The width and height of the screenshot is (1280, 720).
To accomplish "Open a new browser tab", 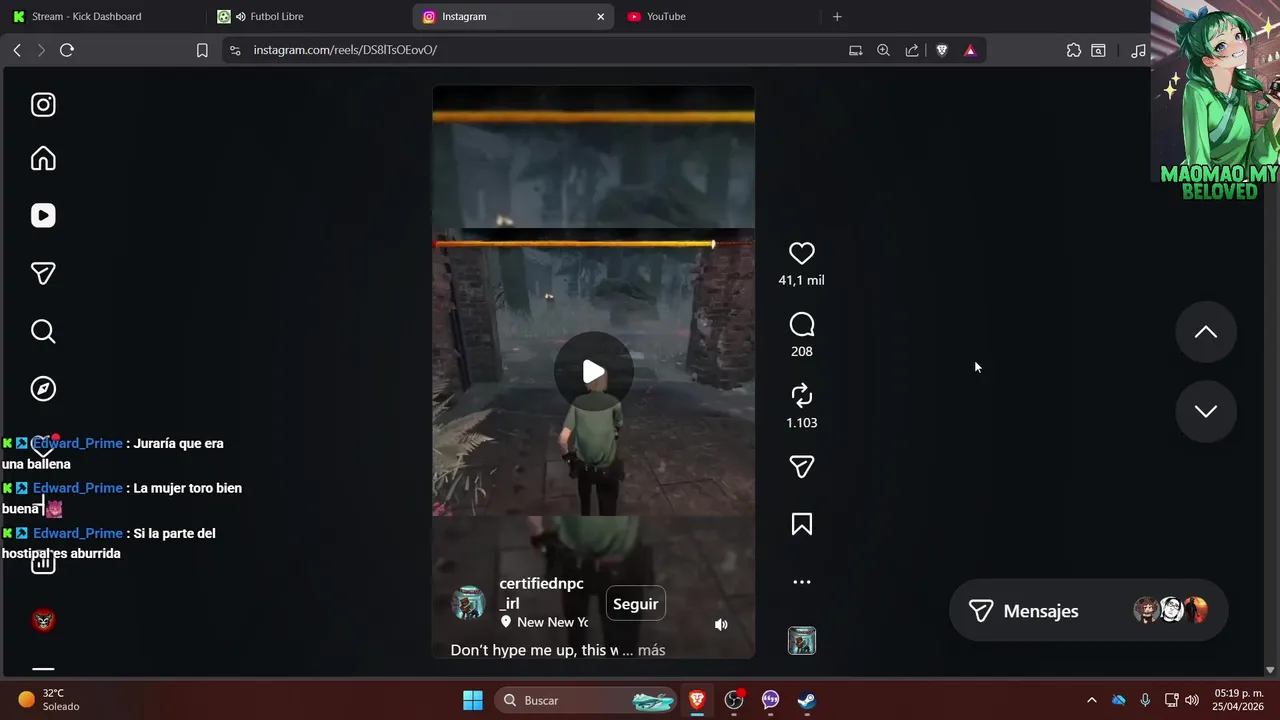I will click(x=837, y=16).
